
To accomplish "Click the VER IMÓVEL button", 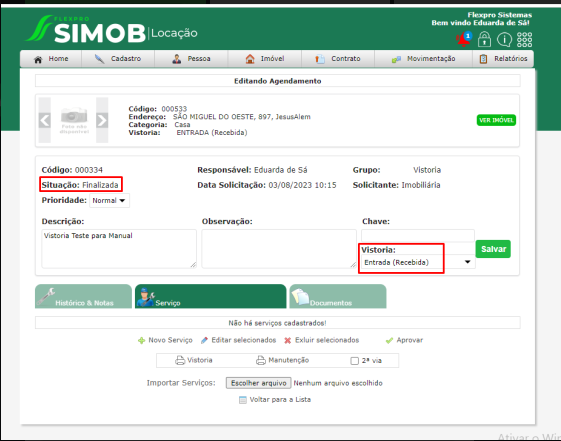I will tap(496, 120).
